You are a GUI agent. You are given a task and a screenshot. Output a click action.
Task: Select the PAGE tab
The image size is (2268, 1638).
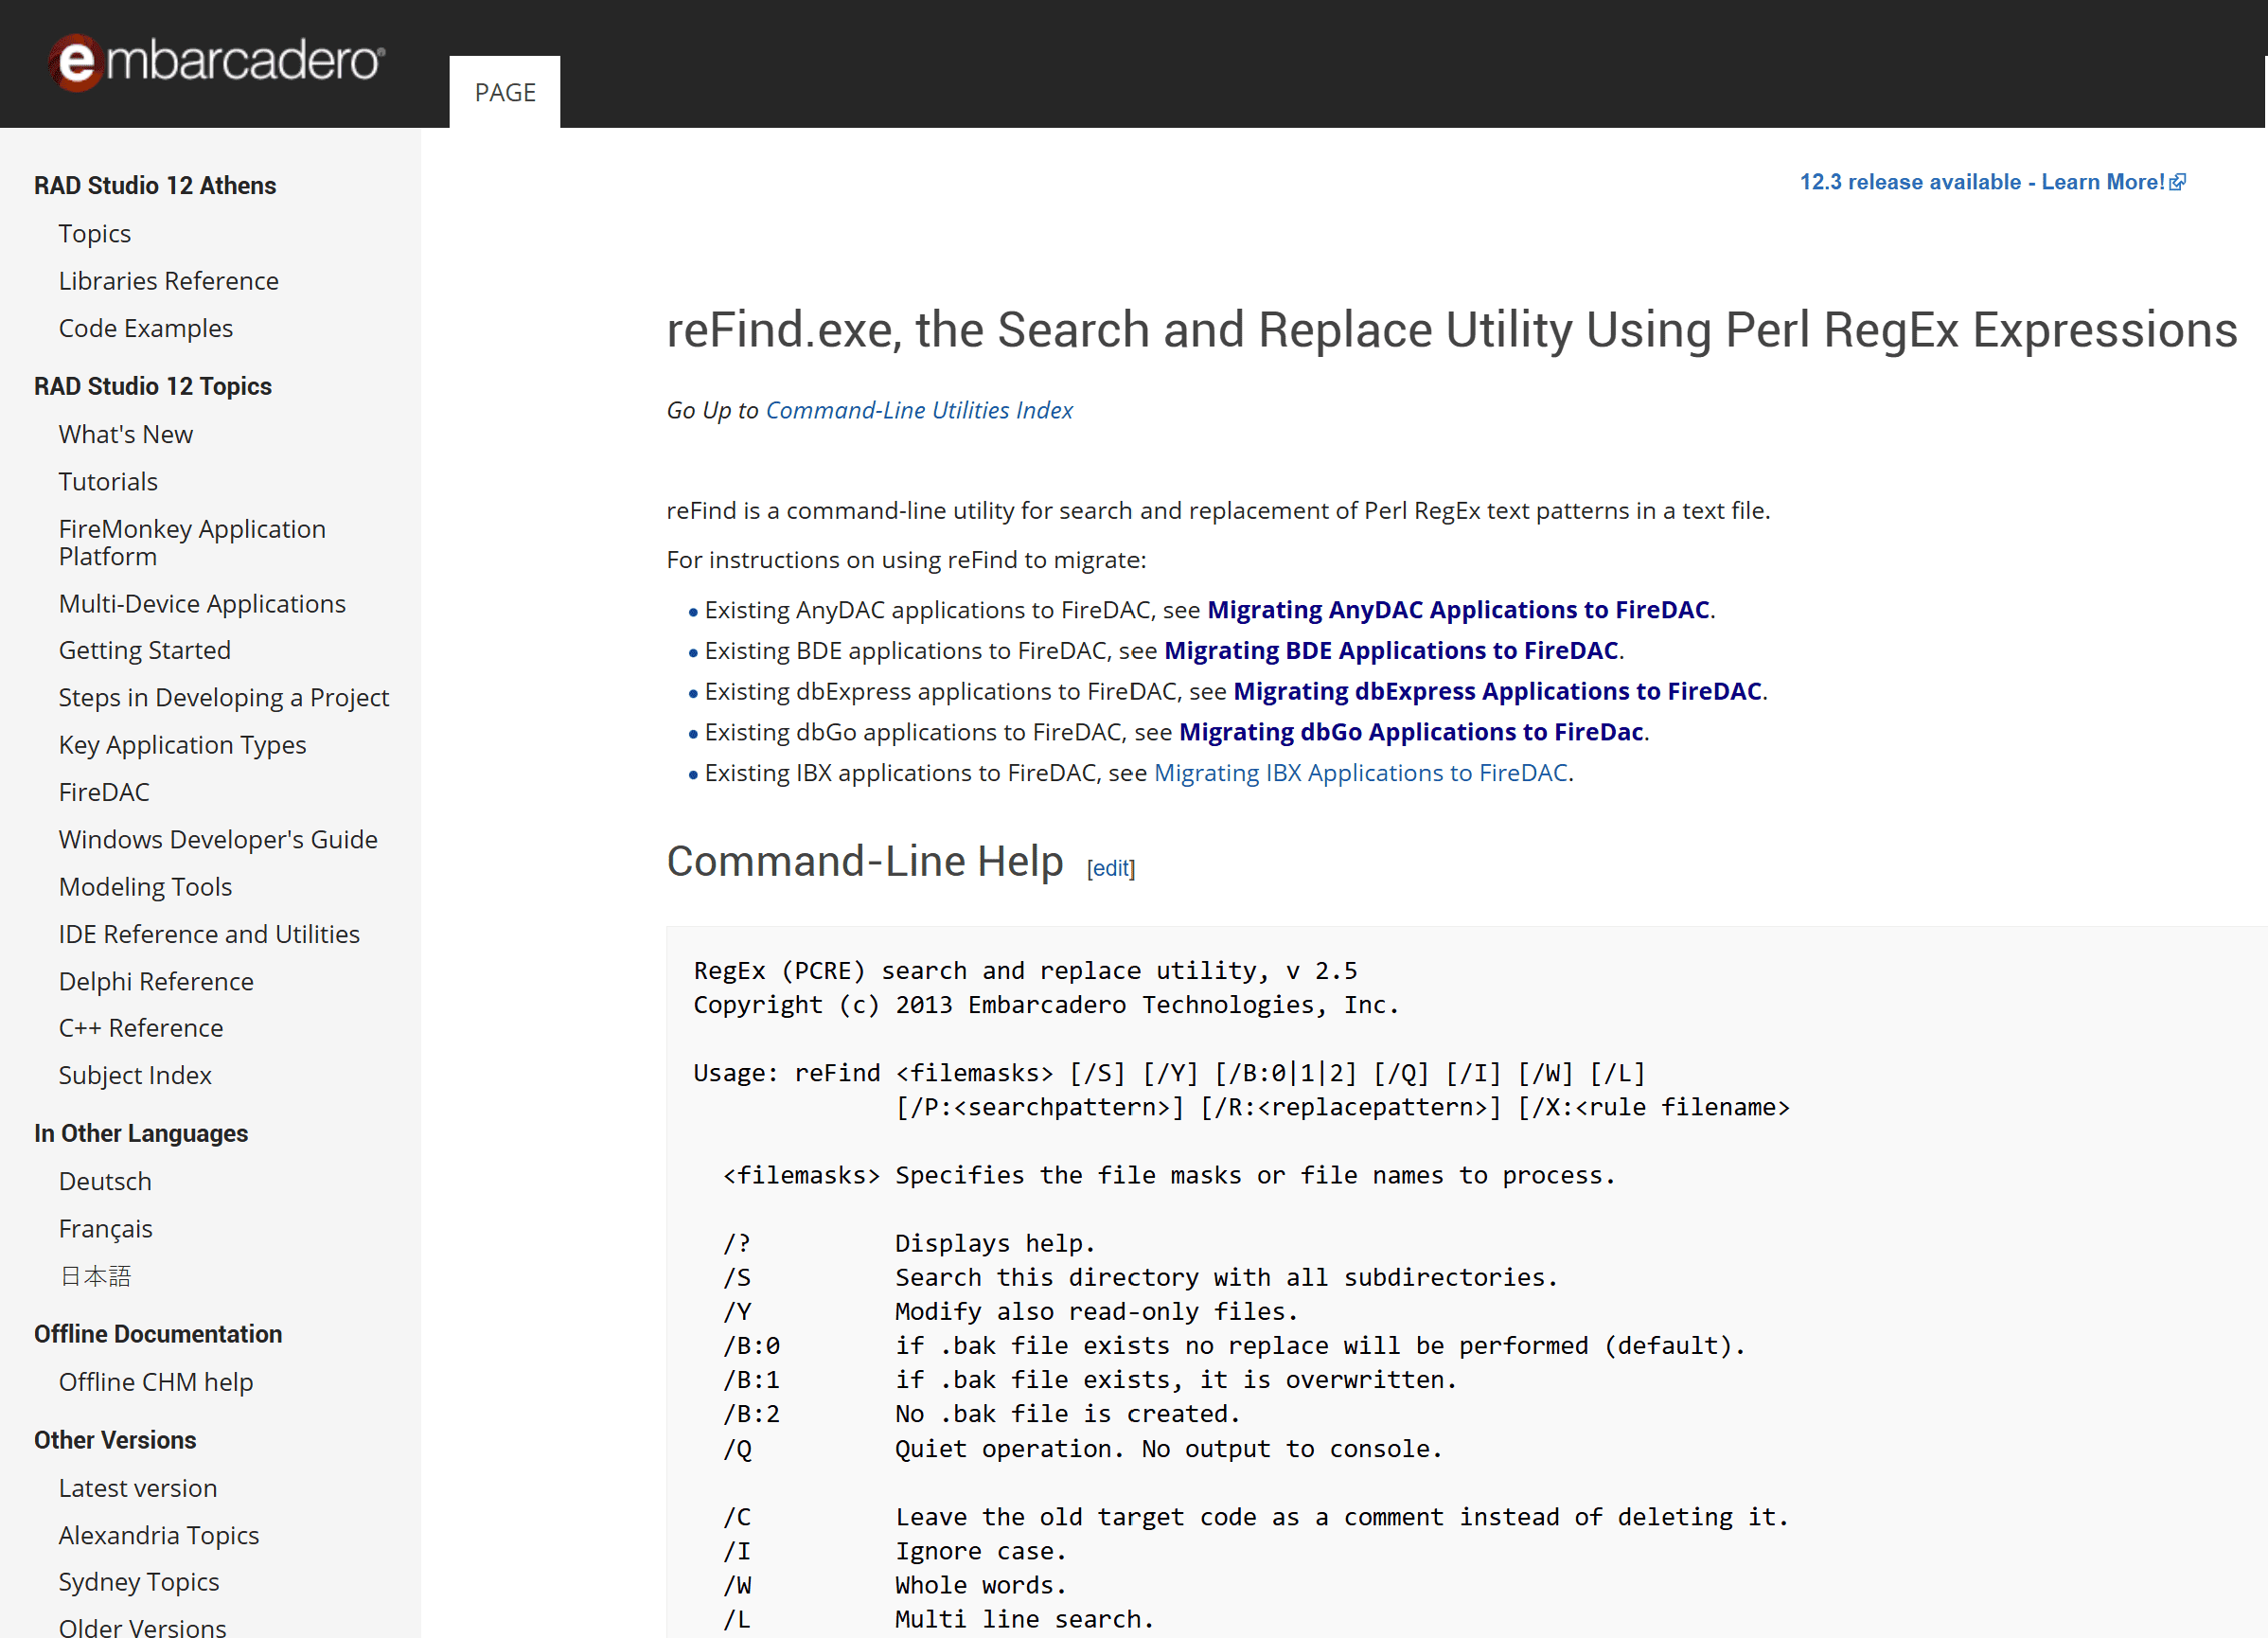coord(505,92)
